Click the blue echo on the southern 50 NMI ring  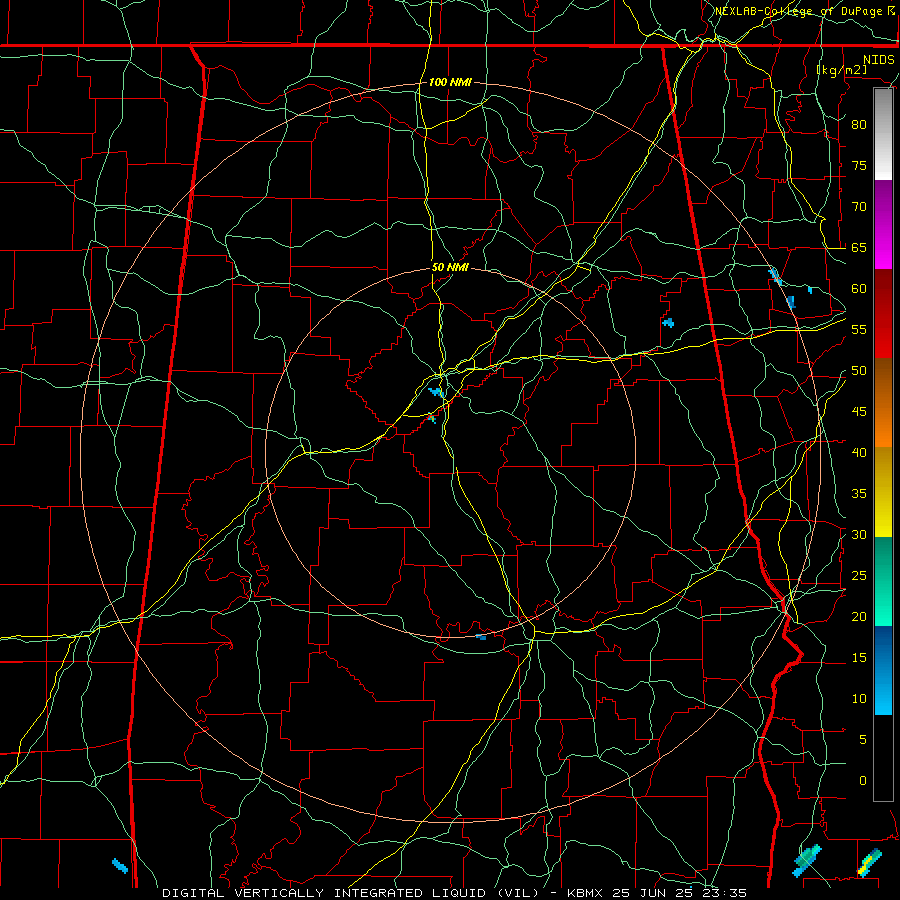point(481,637)
